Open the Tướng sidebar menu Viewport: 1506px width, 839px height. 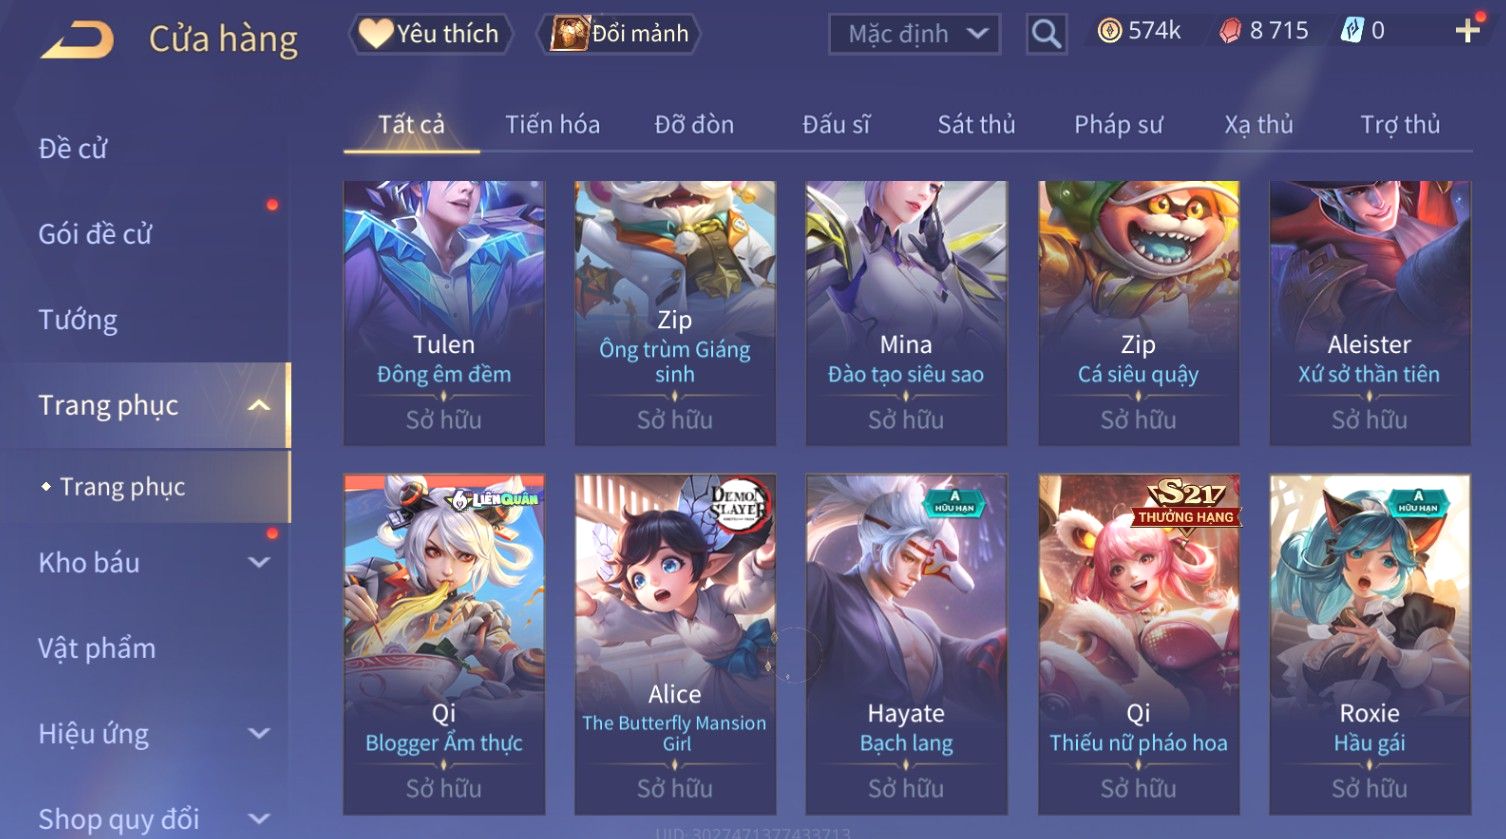click(78, 320)
